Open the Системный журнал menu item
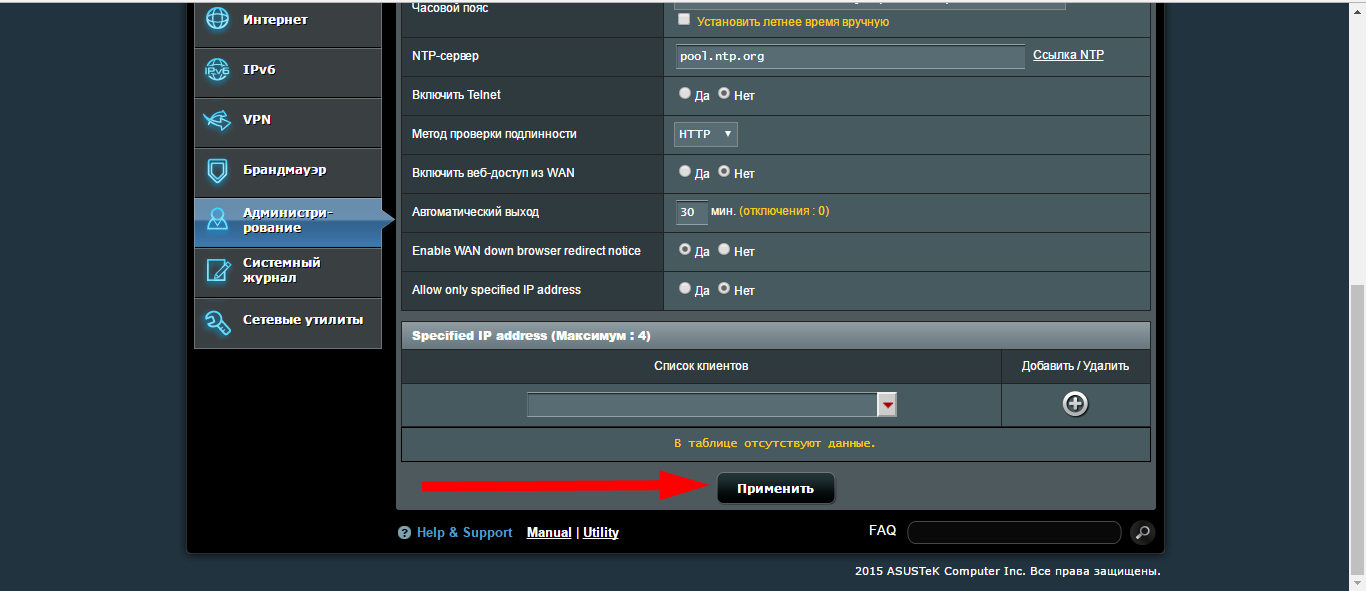Viewport: 1366px width, 591px height. (288, 272)
